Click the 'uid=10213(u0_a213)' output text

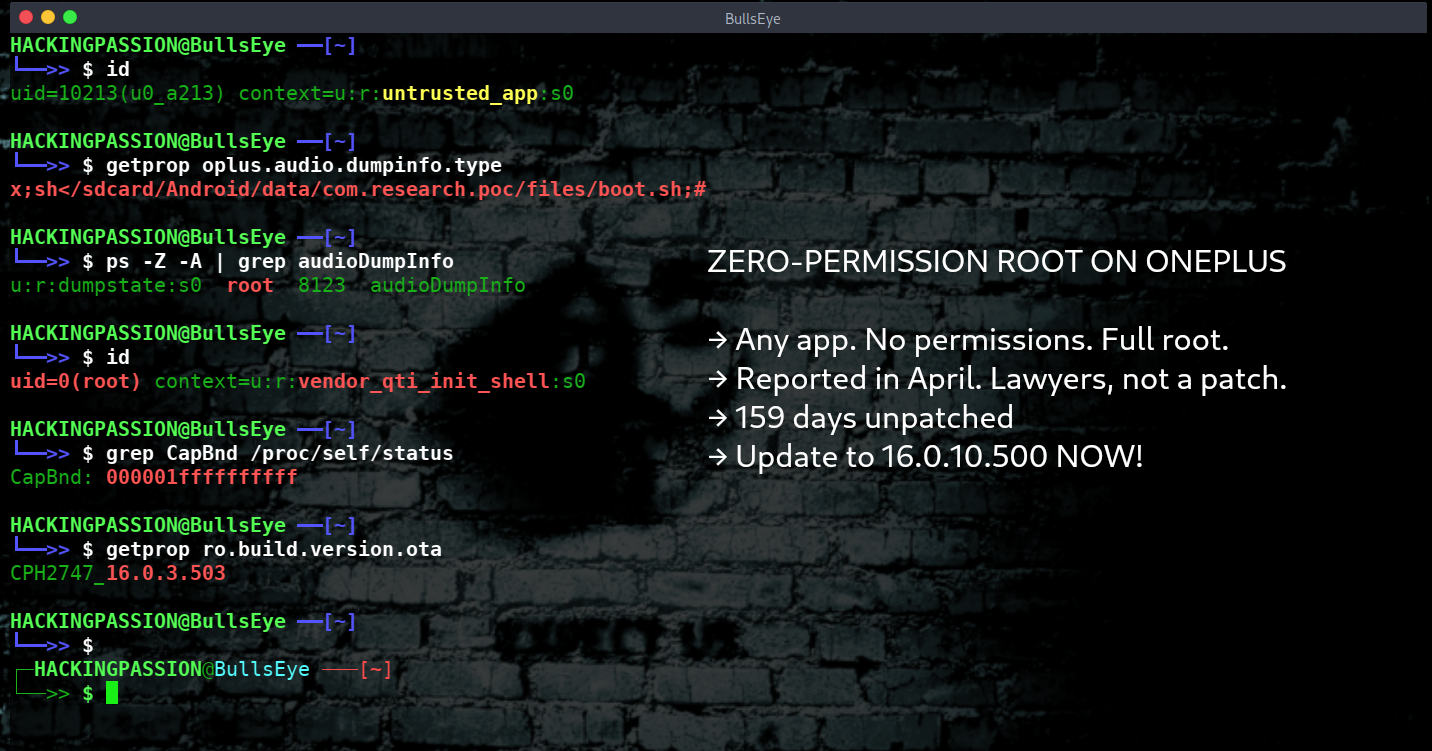(x=119, y=93)
